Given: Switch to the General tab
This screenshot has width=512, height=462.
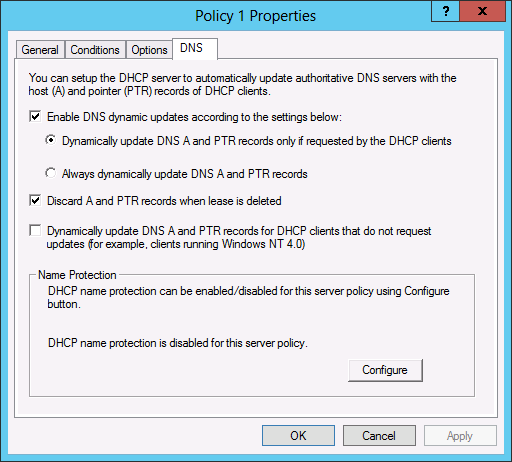Looking at the screenshot, I should 40,50.
